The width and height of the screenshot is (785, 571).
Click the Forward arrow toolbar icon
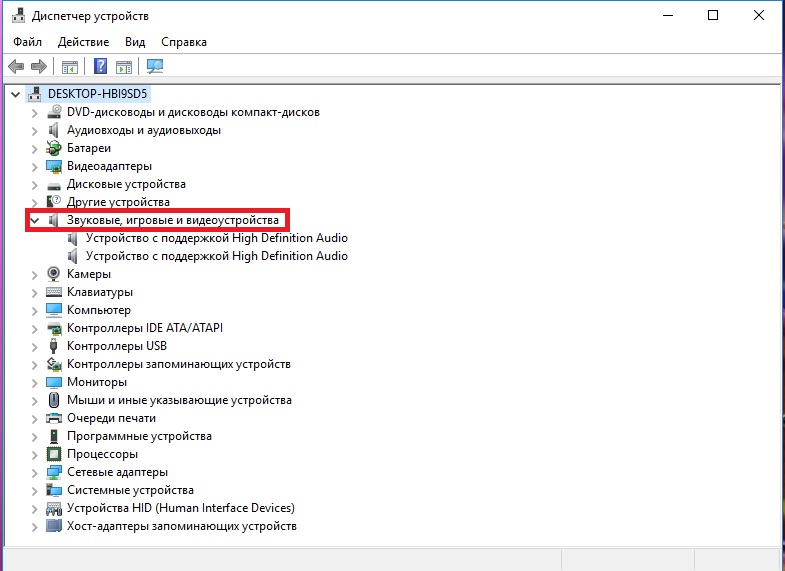click(39, 66)
